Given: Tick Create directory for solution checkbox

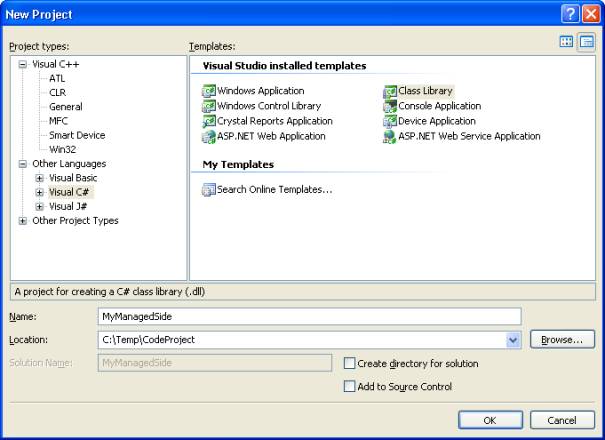Looking at the screenshot, I should coord(349,363).
